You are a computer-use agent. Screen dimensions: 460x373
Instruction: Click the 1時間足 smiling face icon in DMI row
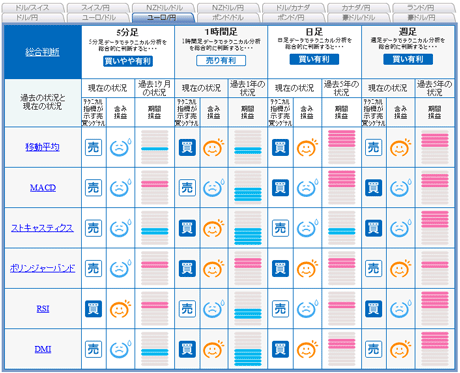214,349
